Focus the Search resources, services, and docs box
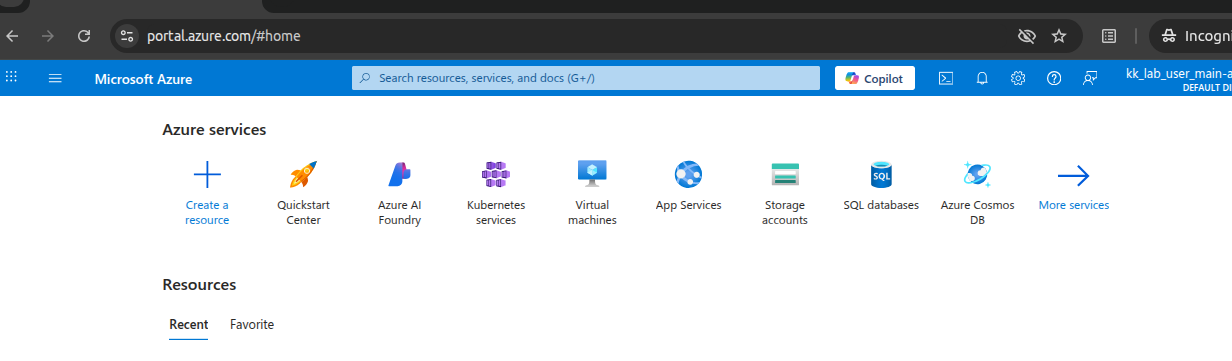This screenshot has height=361, width=1232. (x=586, y=78)
